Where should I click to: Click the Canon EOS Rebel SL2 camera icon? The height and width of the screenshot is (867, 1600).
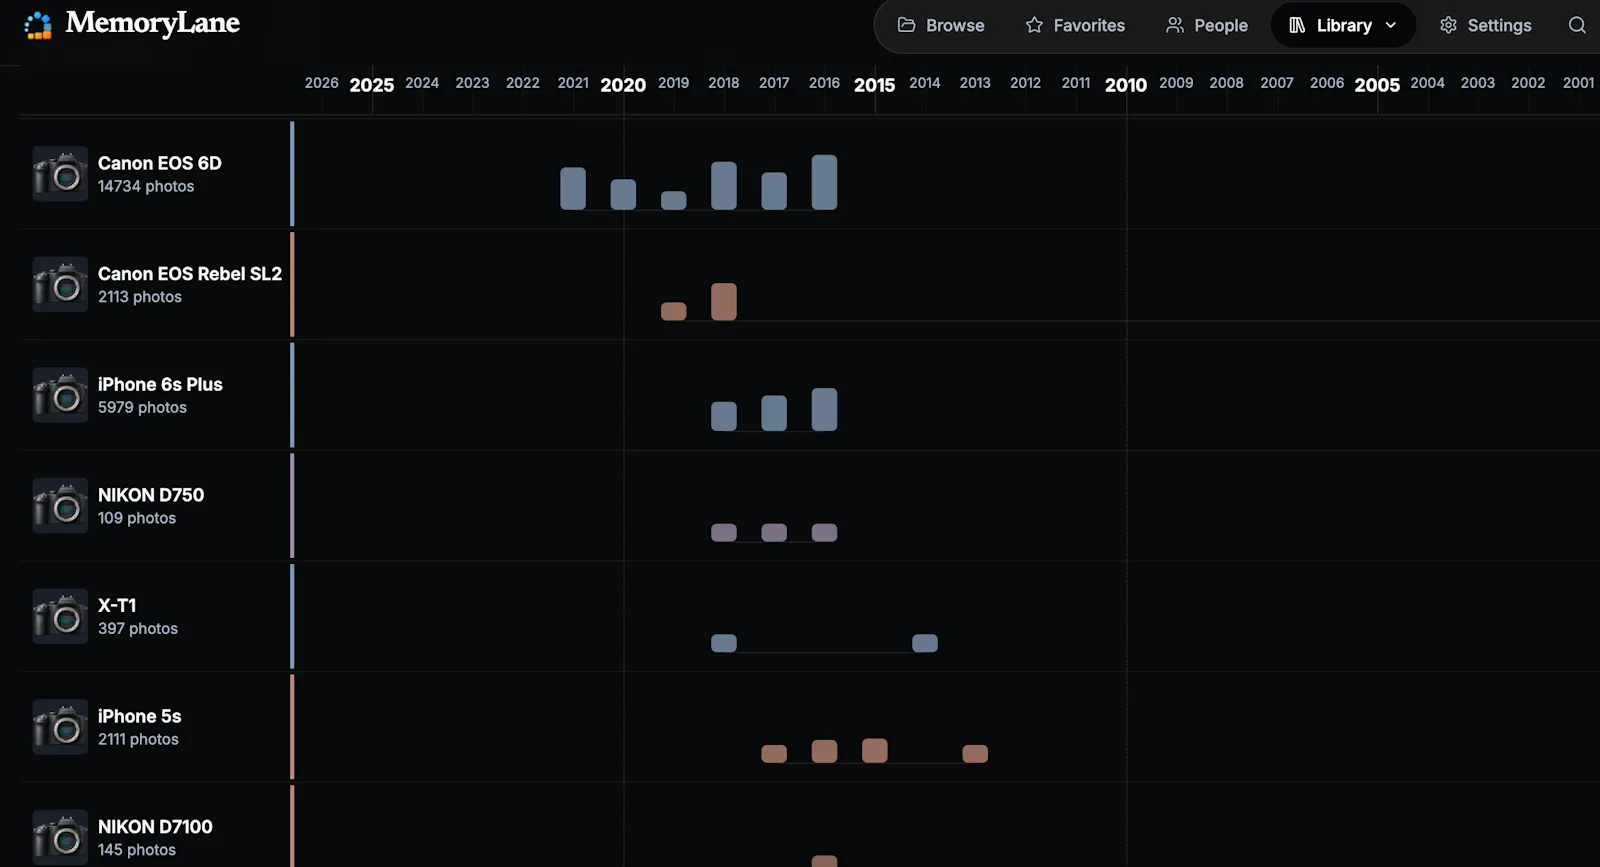click(60, 285)
